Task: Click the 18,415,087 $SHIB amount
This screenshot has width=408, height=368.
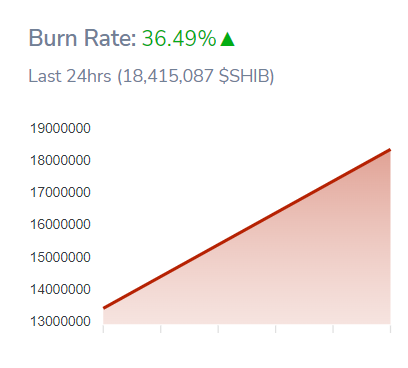Action: pyautogui.click(x=196, y=76)
